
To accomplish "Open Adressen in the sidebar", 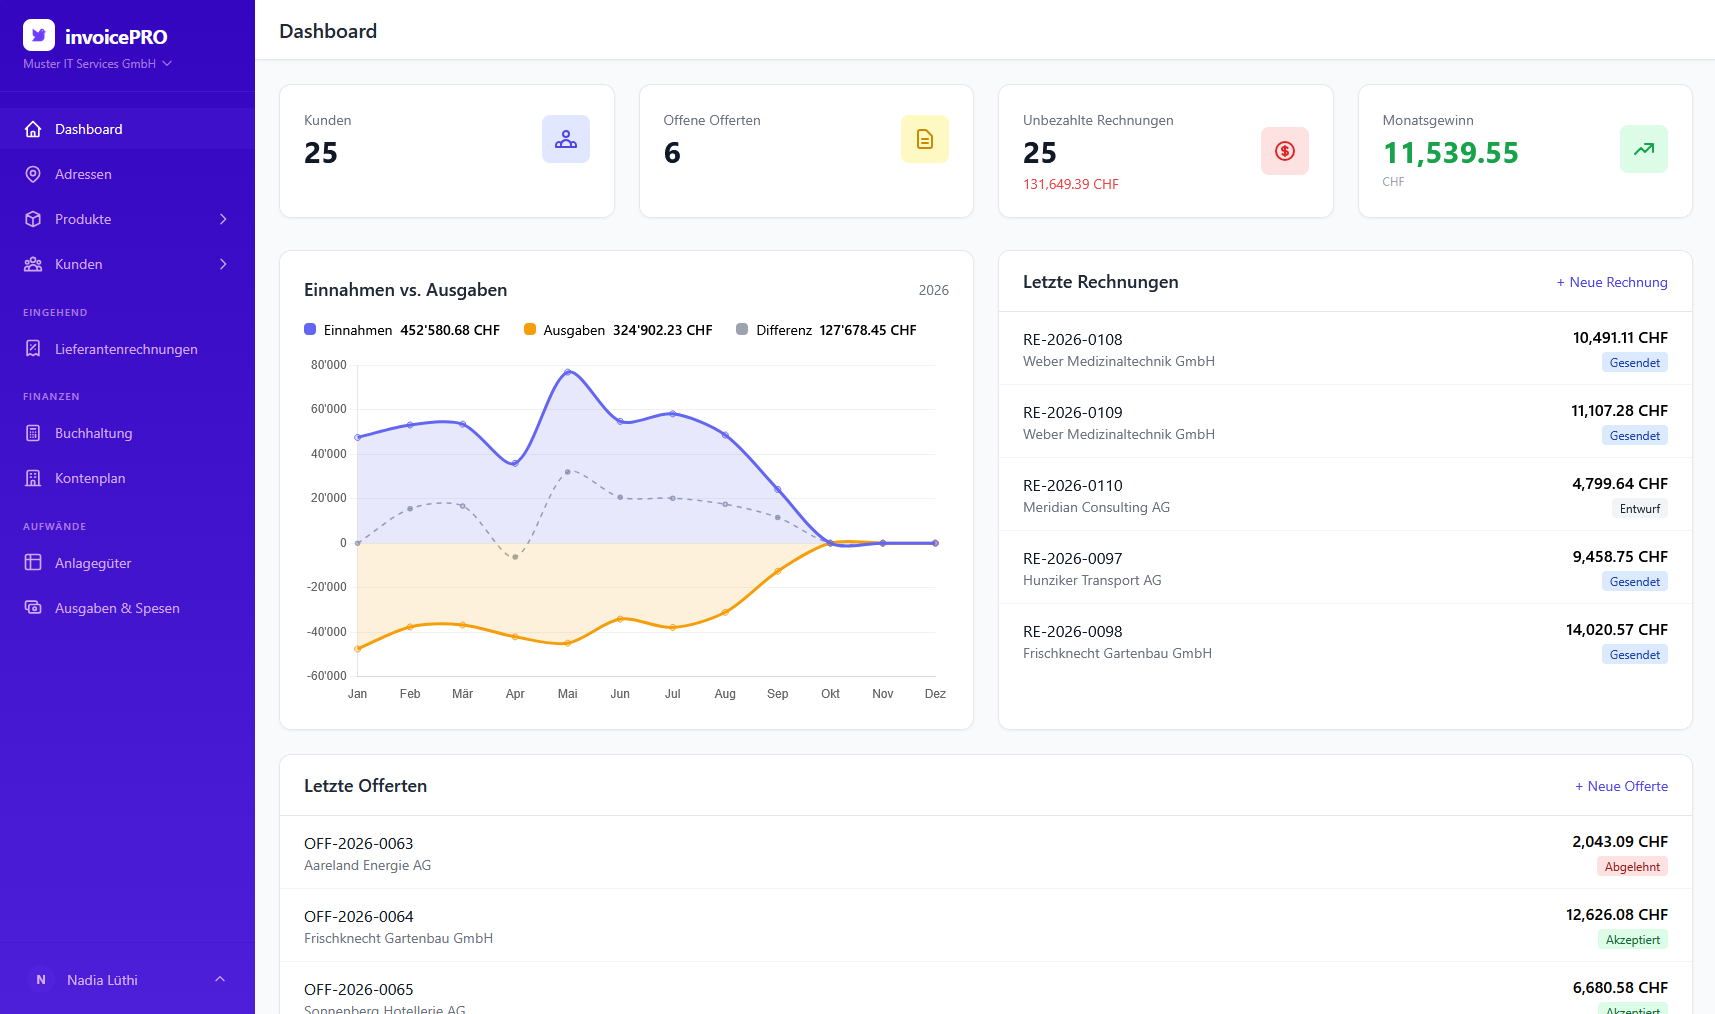I will coord(127,174).
